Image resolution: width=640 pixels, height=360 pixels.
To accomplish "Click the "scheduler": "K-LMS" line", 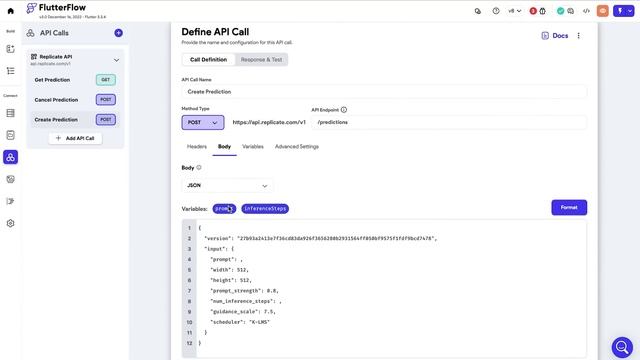I will coord(240,322).
